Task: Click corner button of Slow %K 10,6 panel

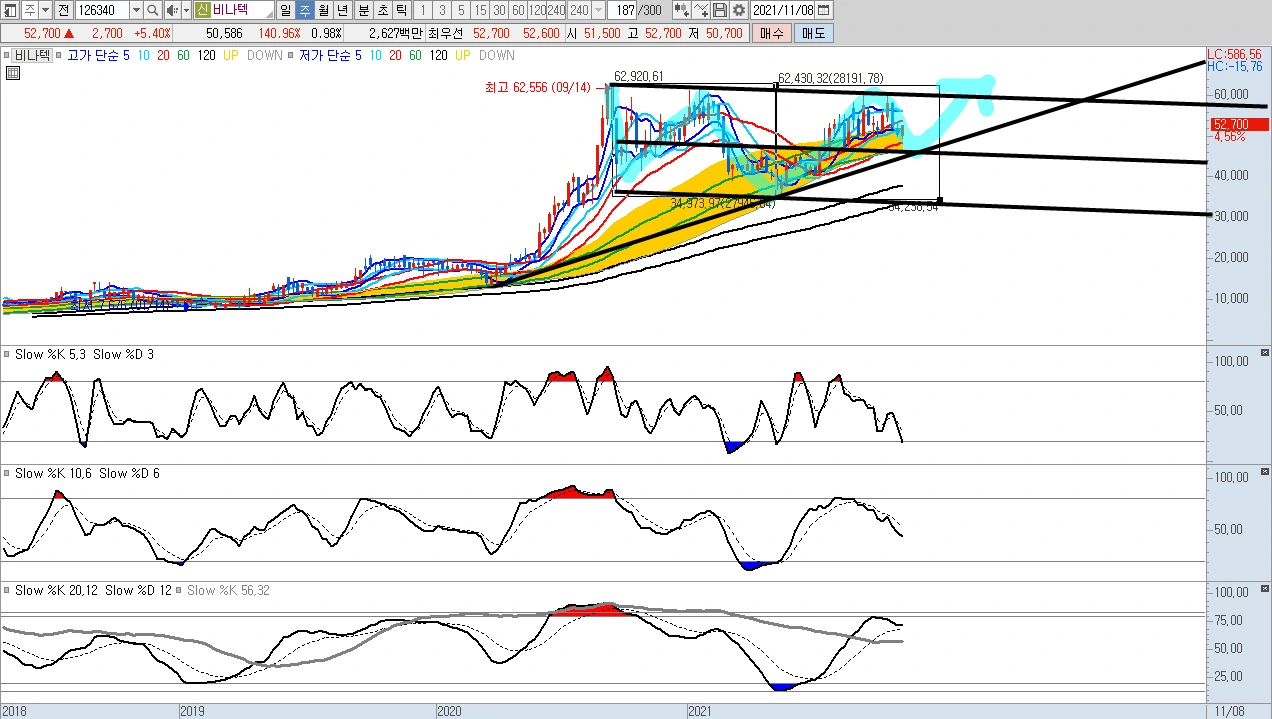Action: click(x=1264, y=472)
